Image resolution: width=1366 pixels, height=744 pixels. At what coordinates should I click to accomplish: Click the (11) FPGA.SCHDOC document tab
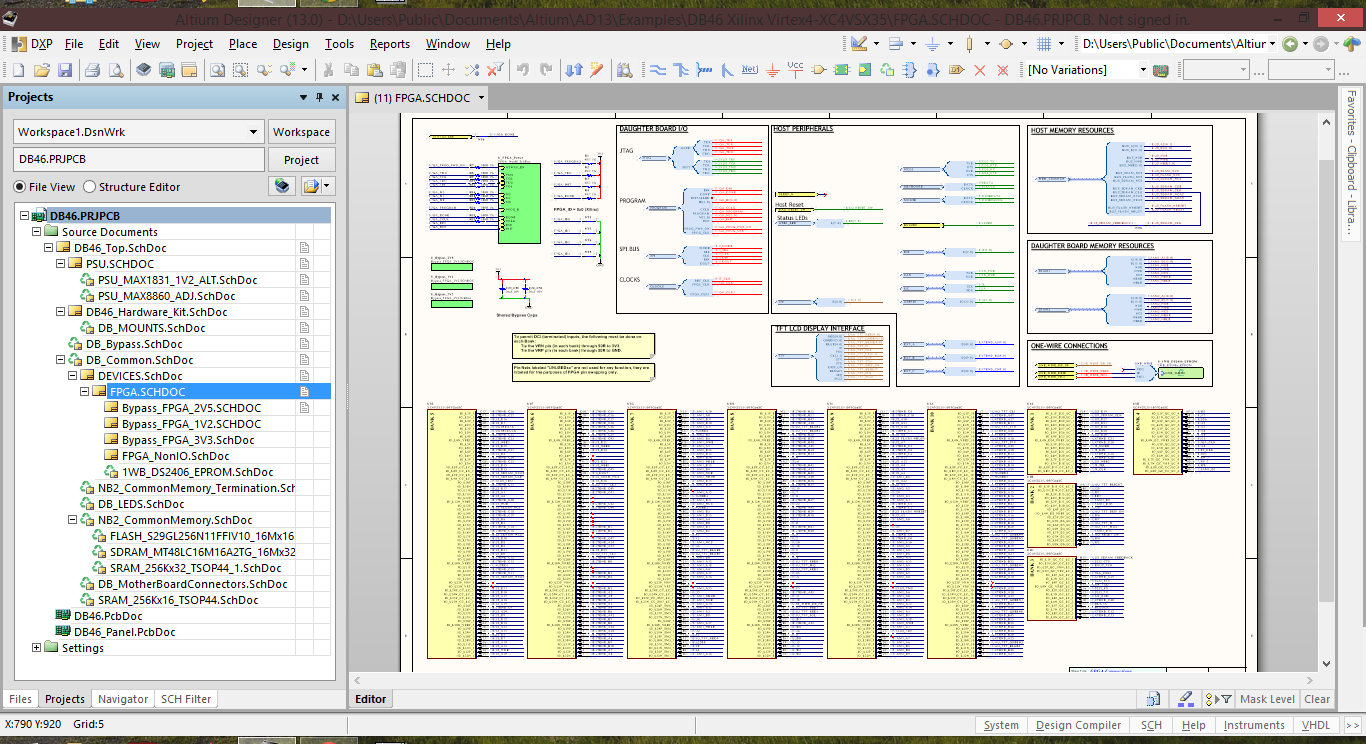[420, 98]
